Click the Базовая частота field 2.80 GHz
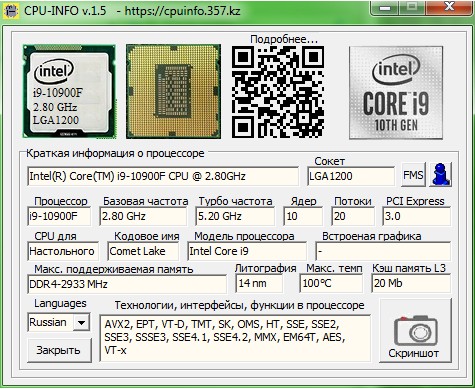 click(x=143, y=216)
